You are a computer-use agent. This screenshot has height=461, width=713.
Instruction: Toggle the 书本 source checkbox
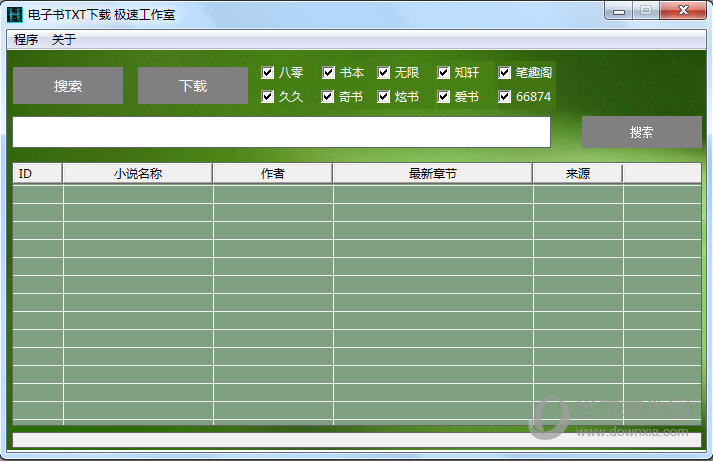(329, 72)
